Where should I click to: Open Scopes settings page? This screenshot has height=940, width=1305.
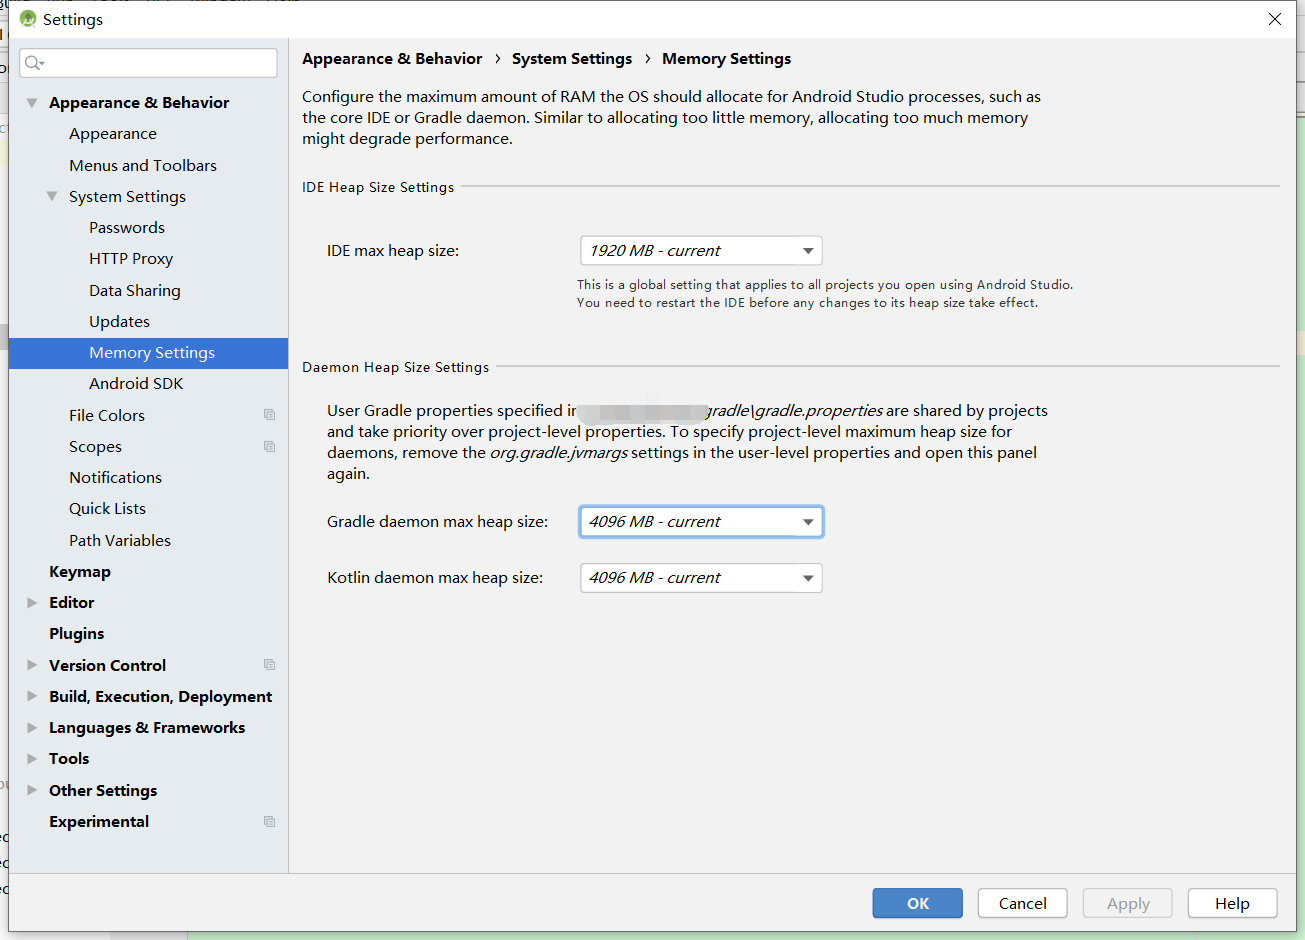(95, 446)
